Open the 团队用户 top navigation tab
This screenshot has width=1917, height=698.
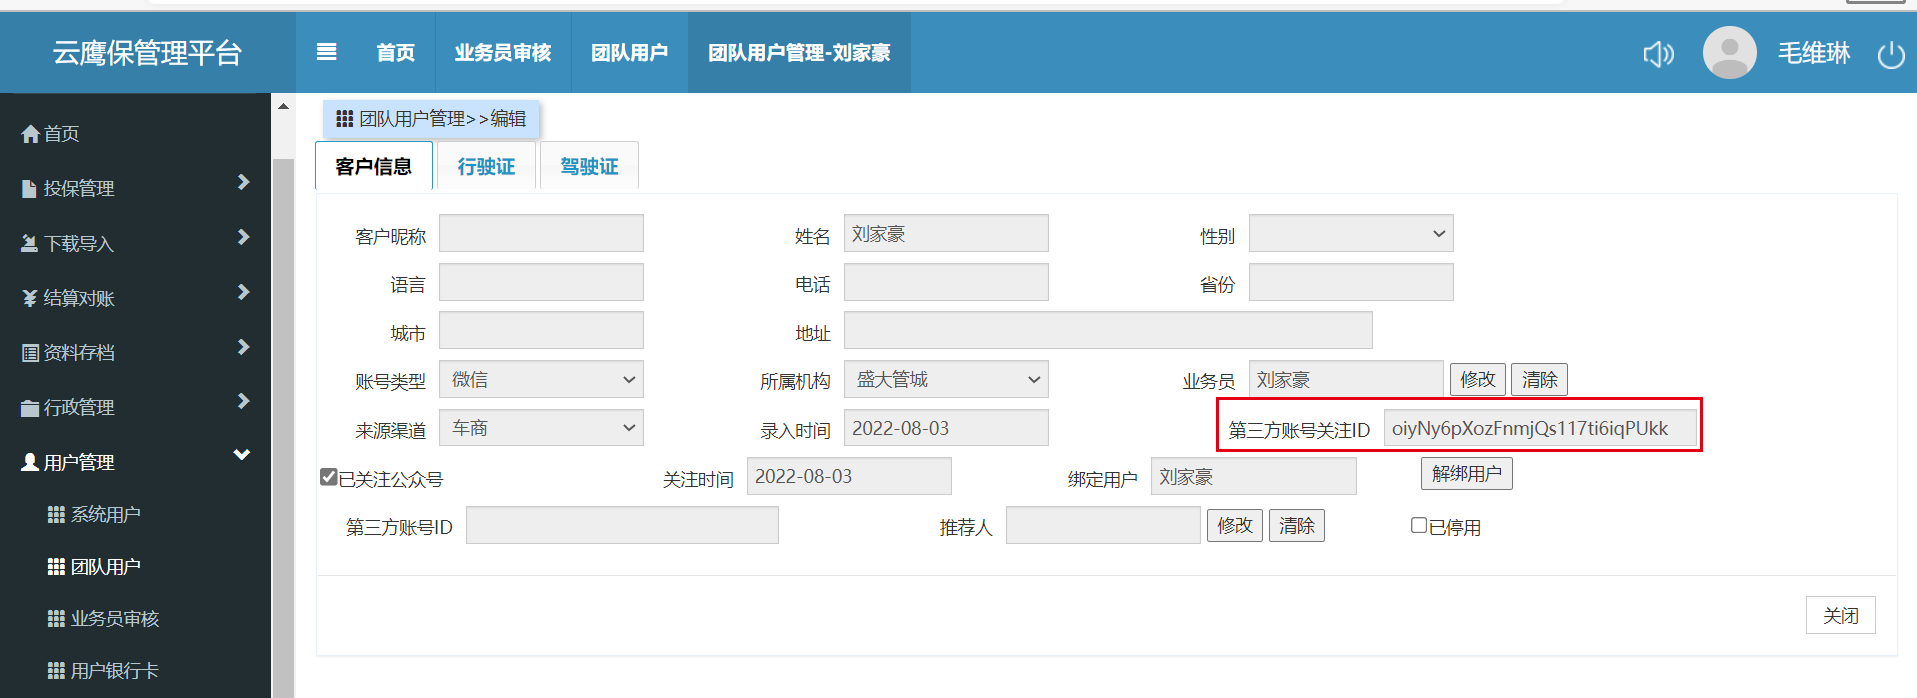point(630,52)
